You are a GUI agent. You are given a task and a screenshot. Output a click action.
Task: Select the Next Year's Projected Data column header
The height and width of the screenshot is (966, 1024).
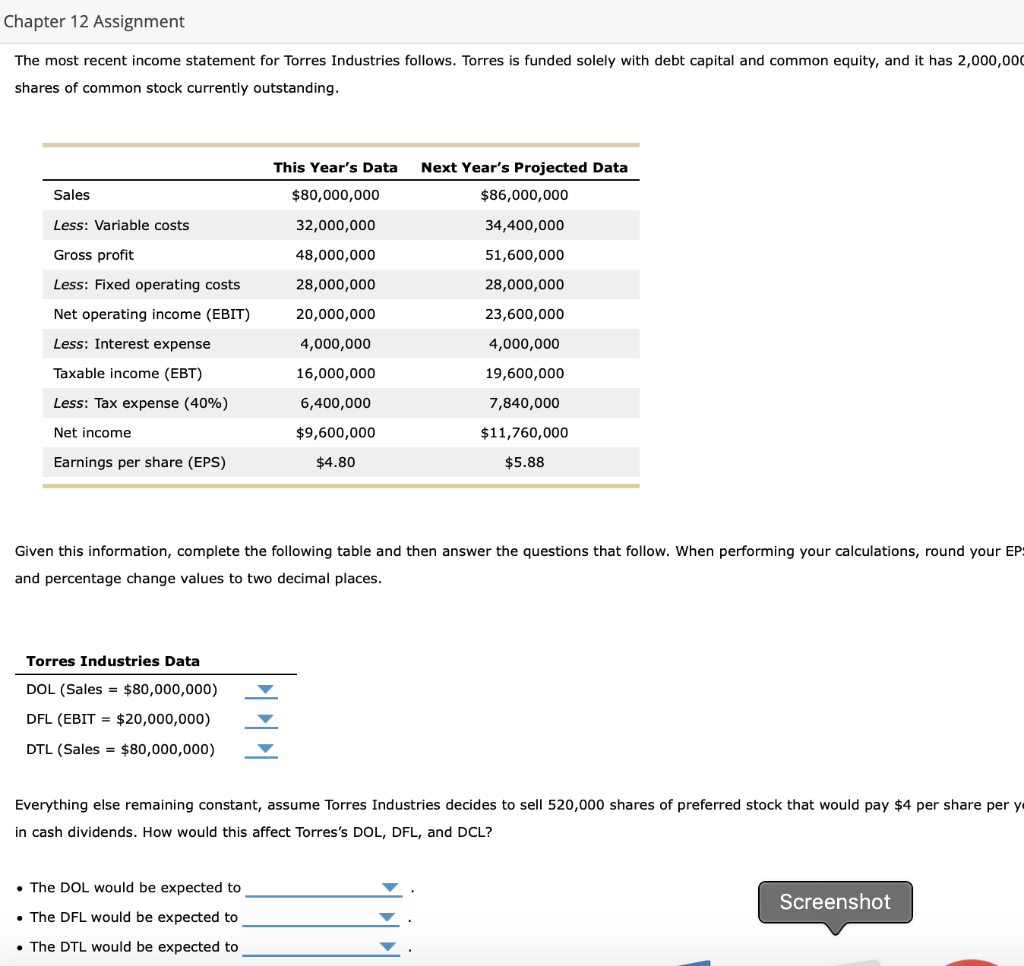pos(525,167)
